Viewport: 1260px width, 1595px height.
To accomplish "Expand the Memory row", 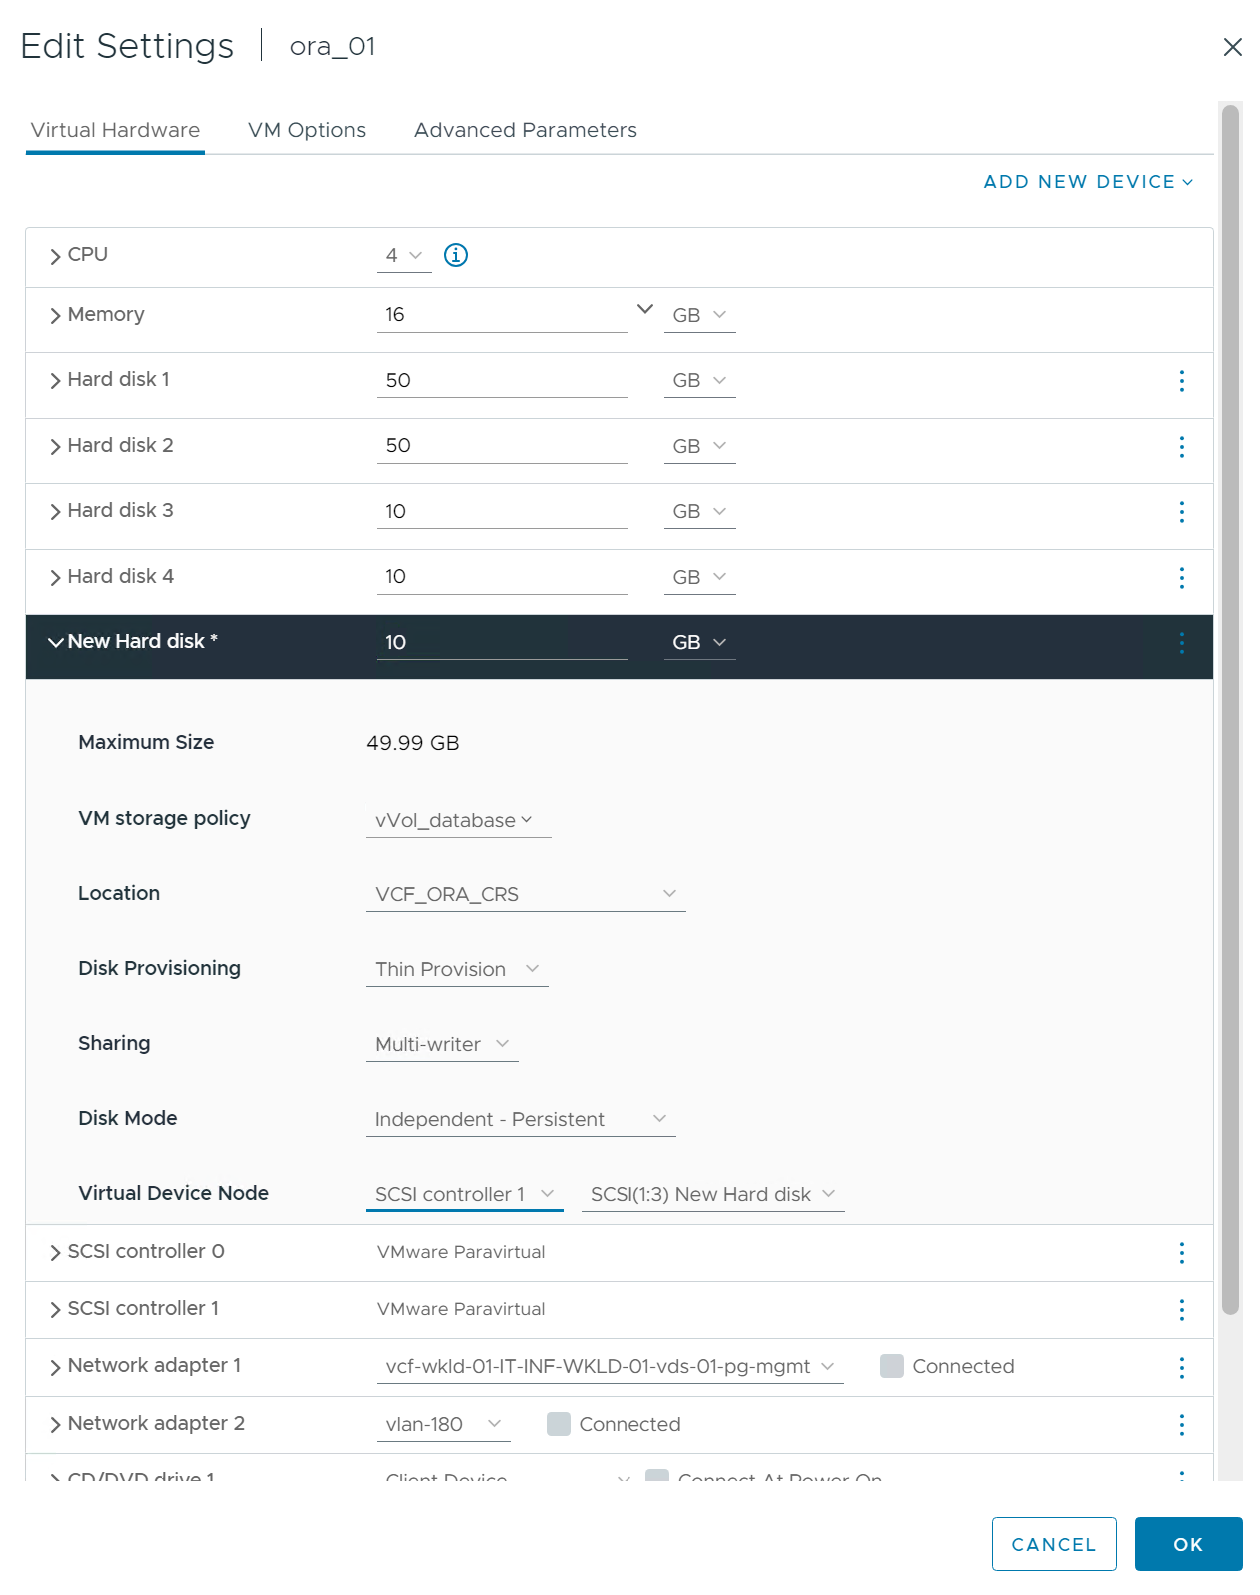I will pos(56,316).
